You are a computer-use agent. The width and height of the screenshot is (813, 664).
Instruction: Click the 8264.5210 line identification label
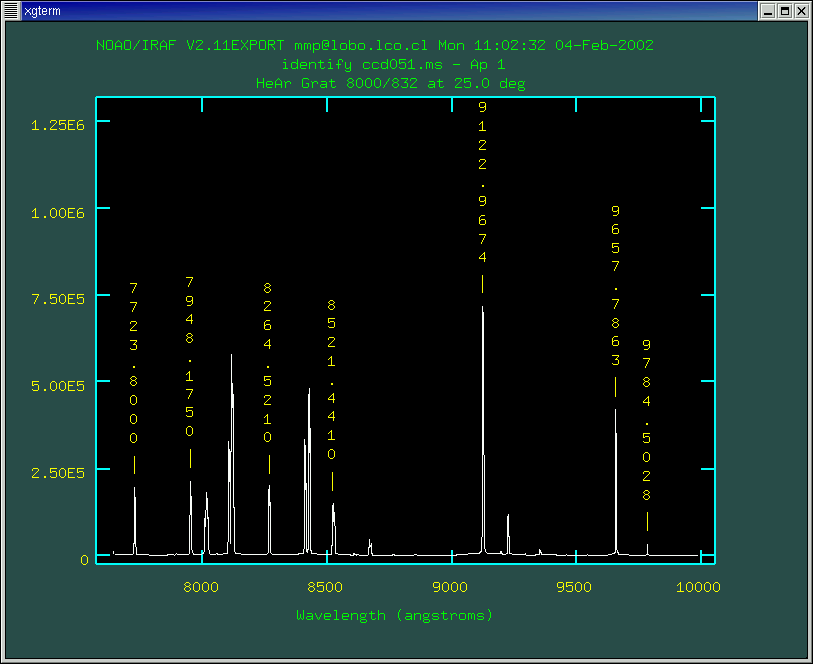268,362
